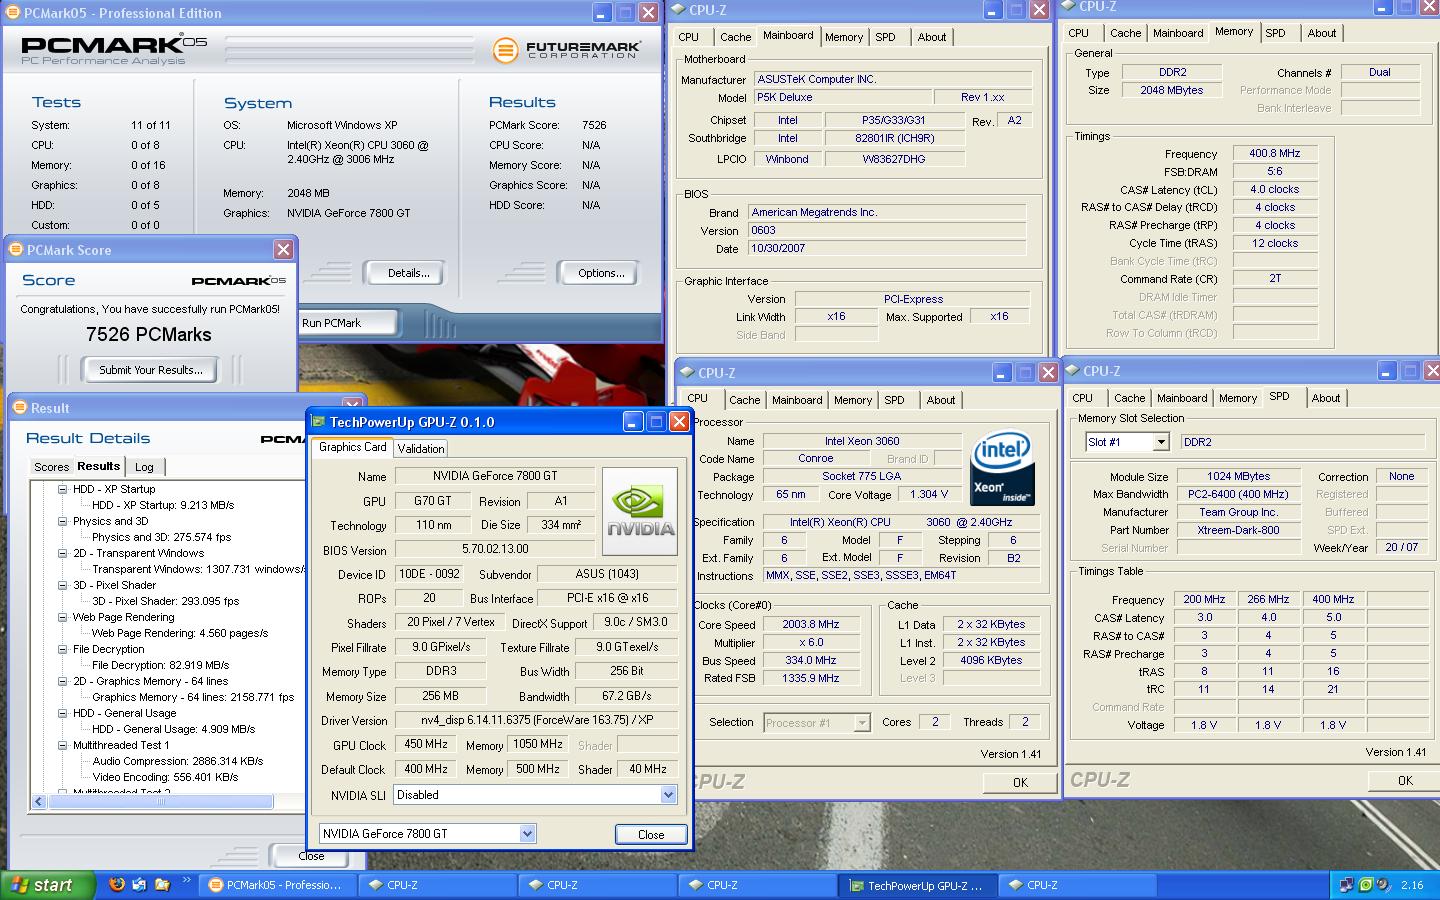The width and height of the screenshot is (1440, 900).
Task: Select File Decryption 82.919 MB/s row
Action: 160,665
